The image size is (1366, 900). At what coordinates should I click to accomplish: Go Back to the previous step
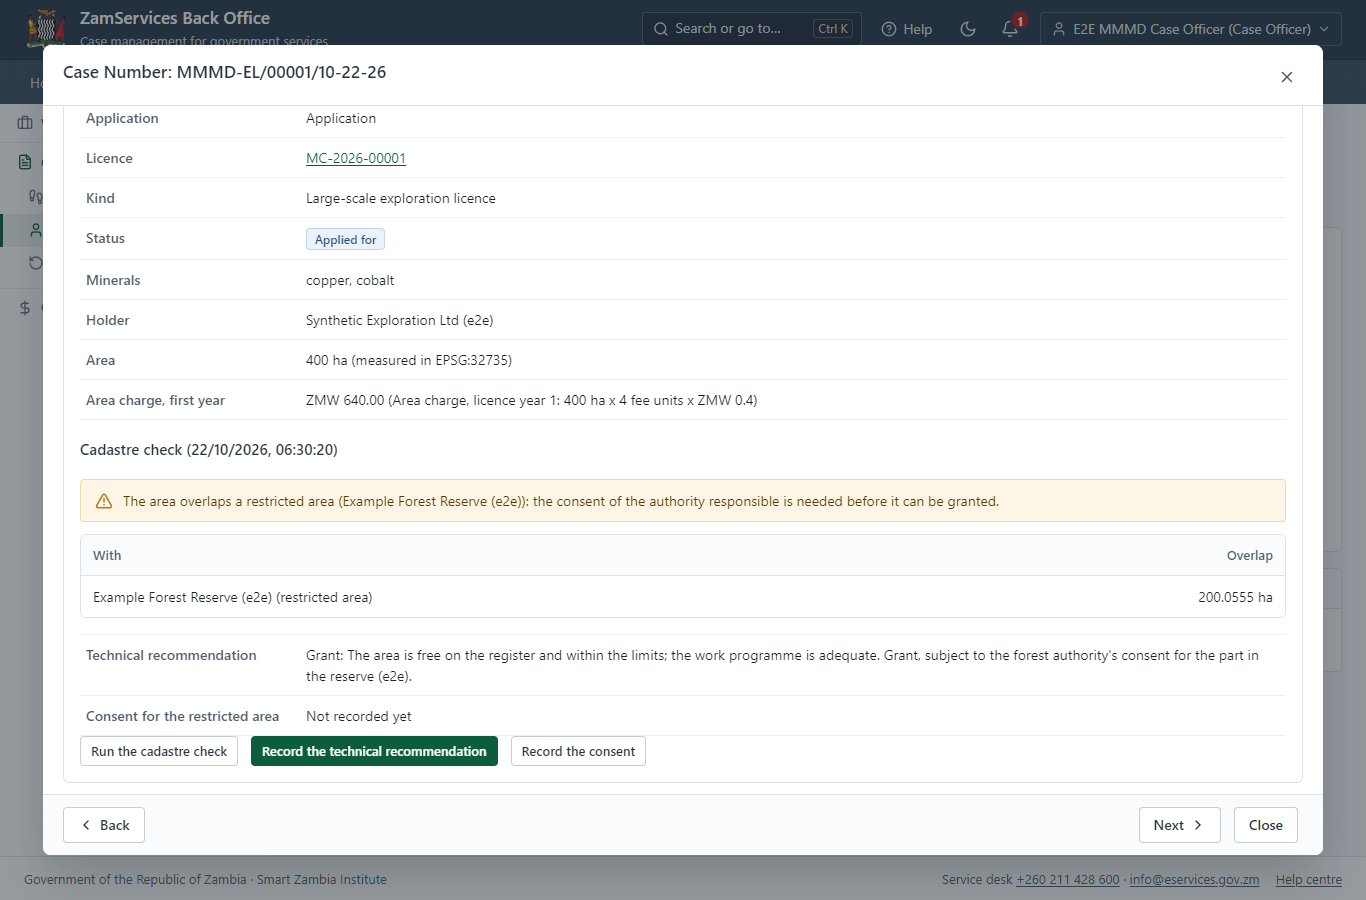104,825
